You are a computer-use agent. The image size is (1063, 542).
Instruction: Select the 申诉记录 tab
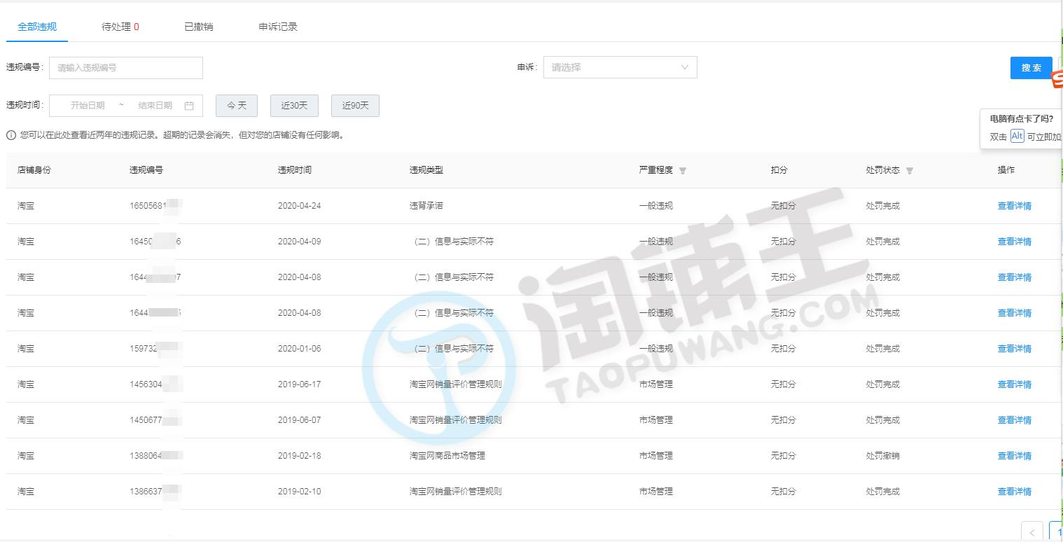coord(277,27)
